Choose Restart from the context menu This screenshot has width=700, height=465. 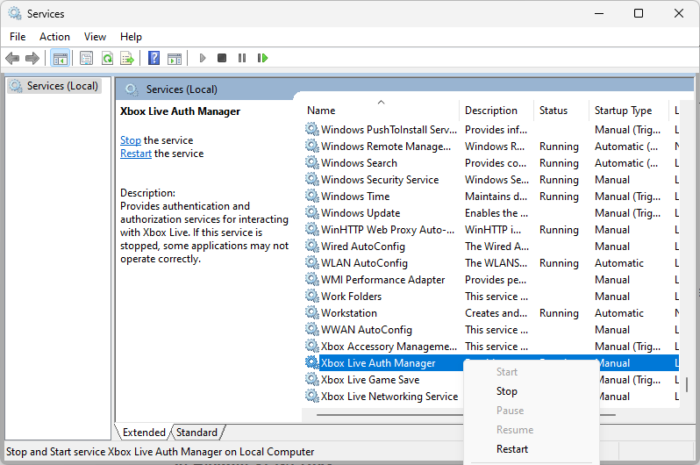(x=512, y=449)
